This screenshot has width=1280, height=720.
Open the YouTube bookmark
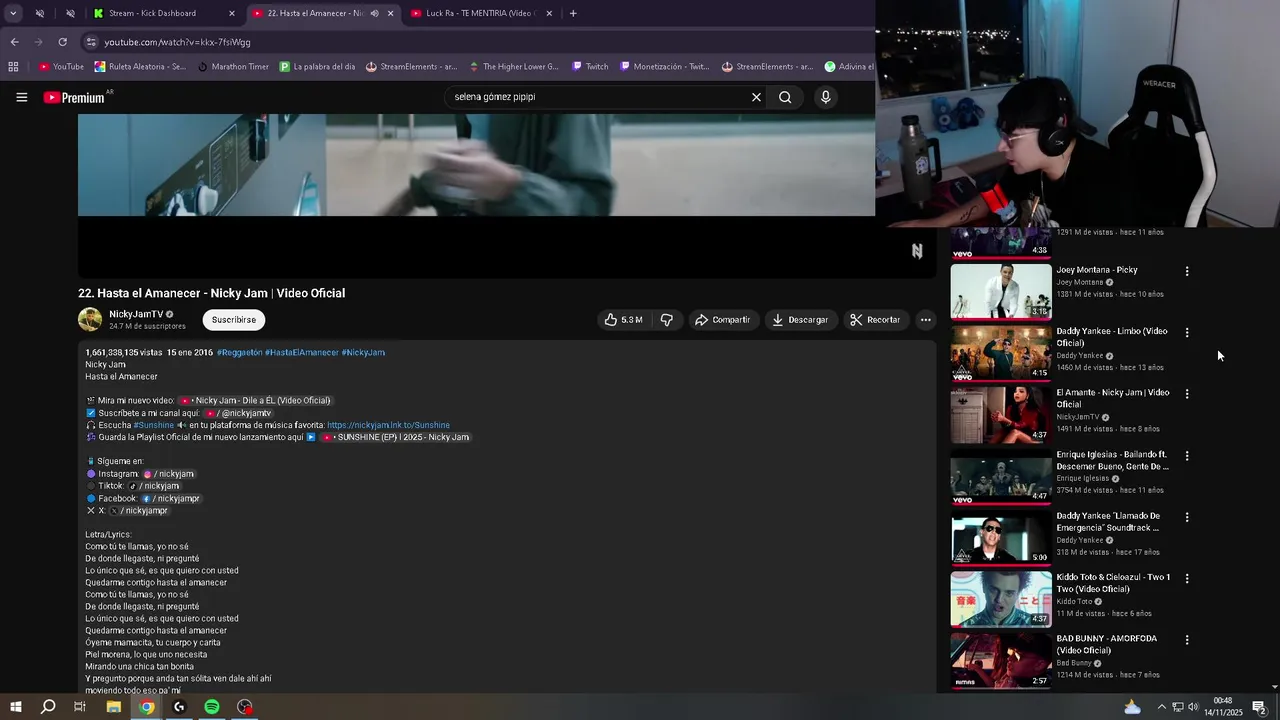point(61,67)
